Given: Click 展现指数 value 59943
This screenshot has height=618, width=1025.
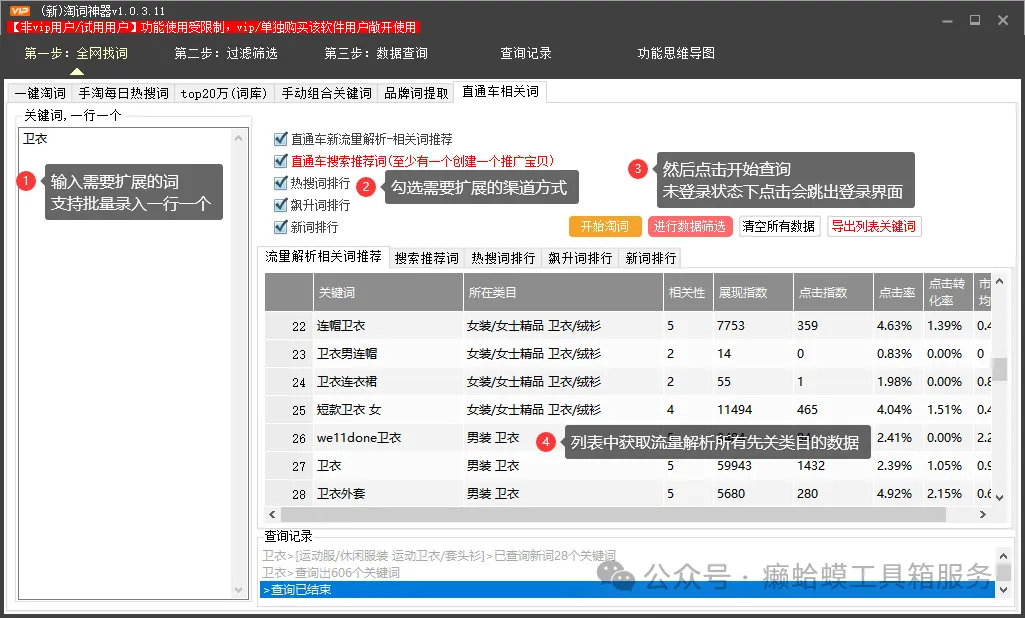Looking at the screenshot, I should click(x=735, y=466).
